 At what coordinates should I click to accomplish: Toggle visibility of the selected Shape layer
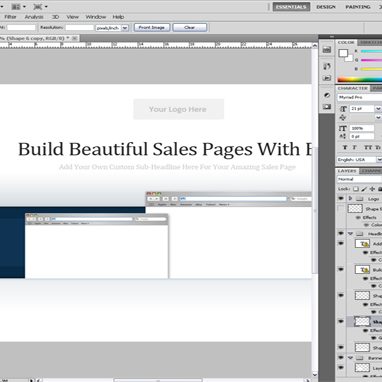341,321
